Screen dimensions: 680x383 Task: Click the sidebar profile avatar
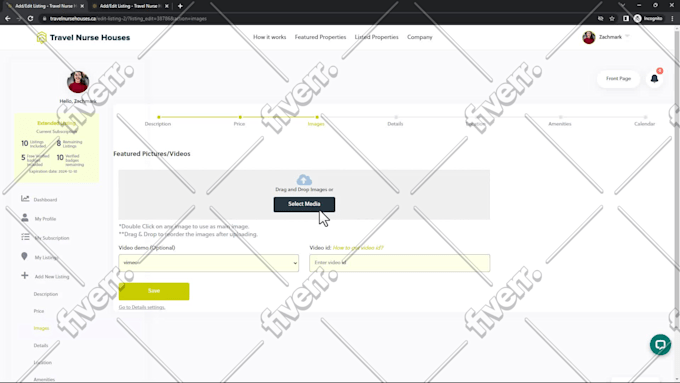pos(78,82)
